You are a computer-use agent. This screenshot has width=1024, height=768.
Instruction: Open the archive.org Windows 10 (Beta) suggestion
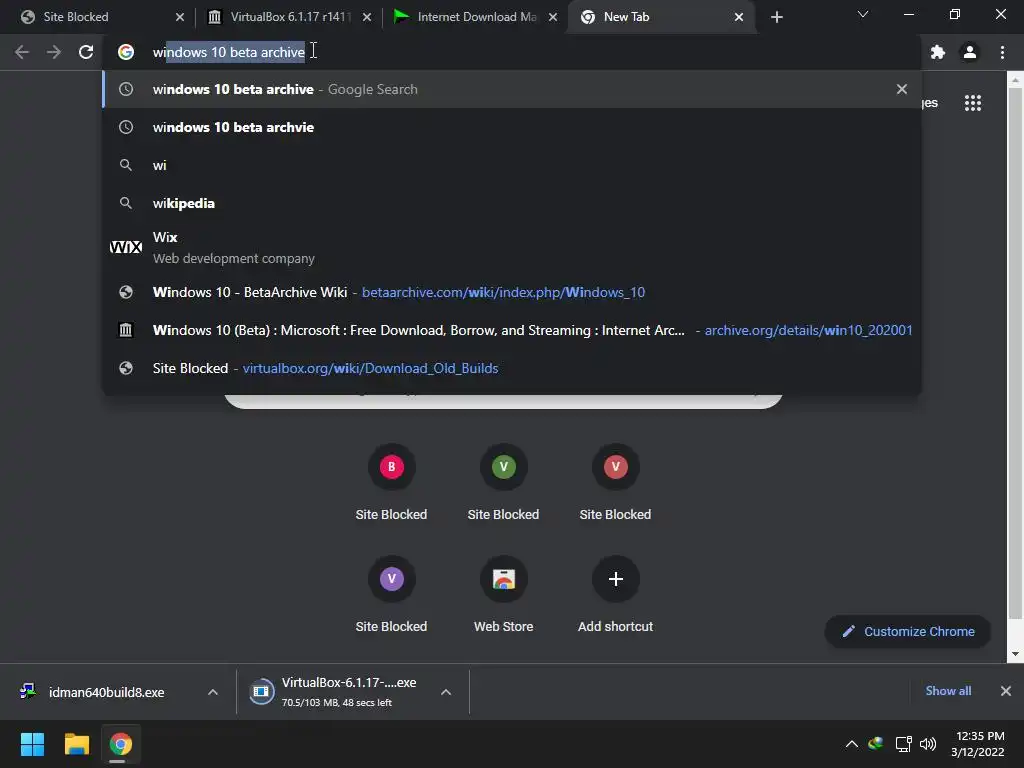511,330
